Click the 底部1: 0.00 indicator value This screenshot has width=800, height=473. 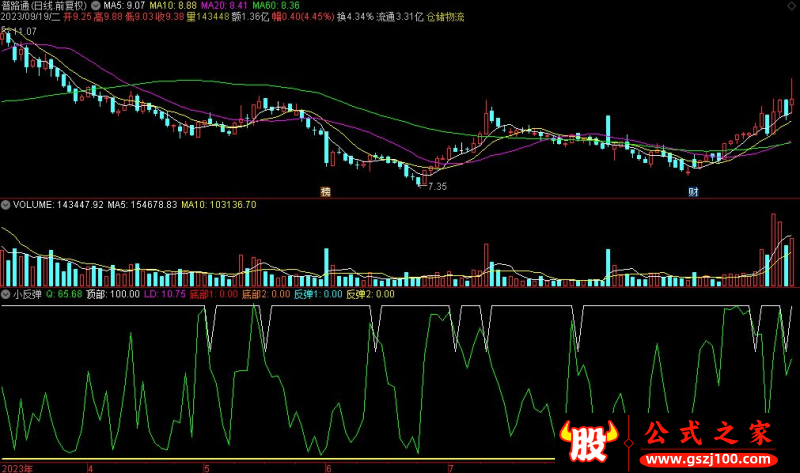[214, 294]
